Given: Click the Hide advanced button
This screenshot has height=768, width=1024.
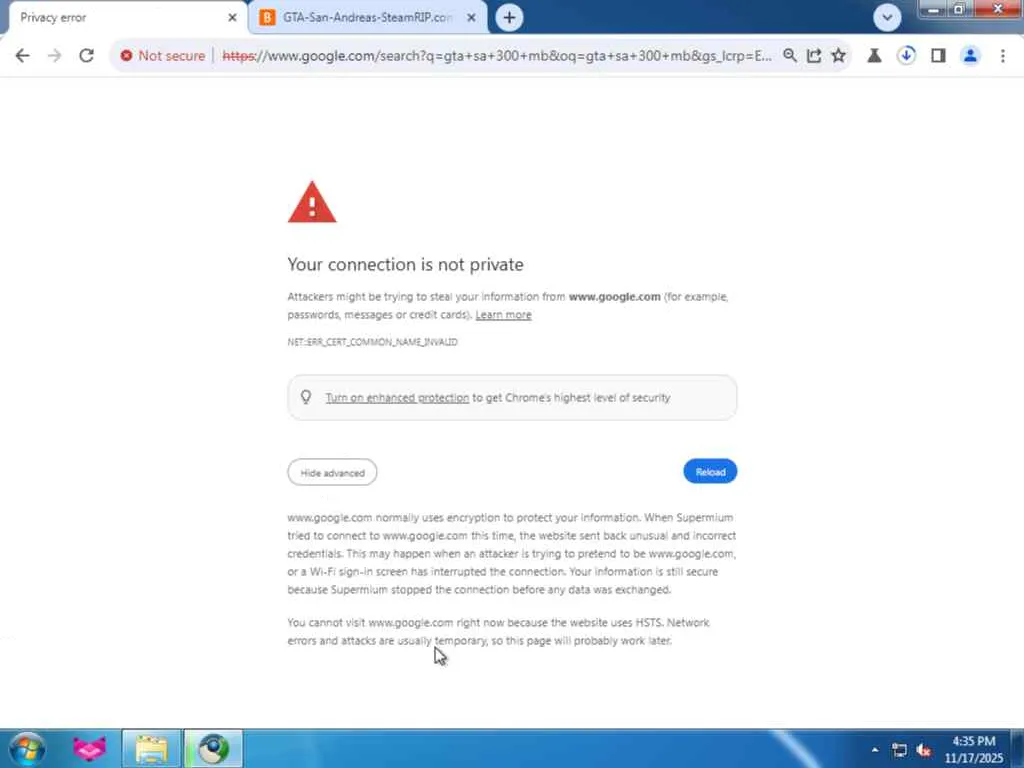Looking at the screenshot, I should tap(332, 472).
